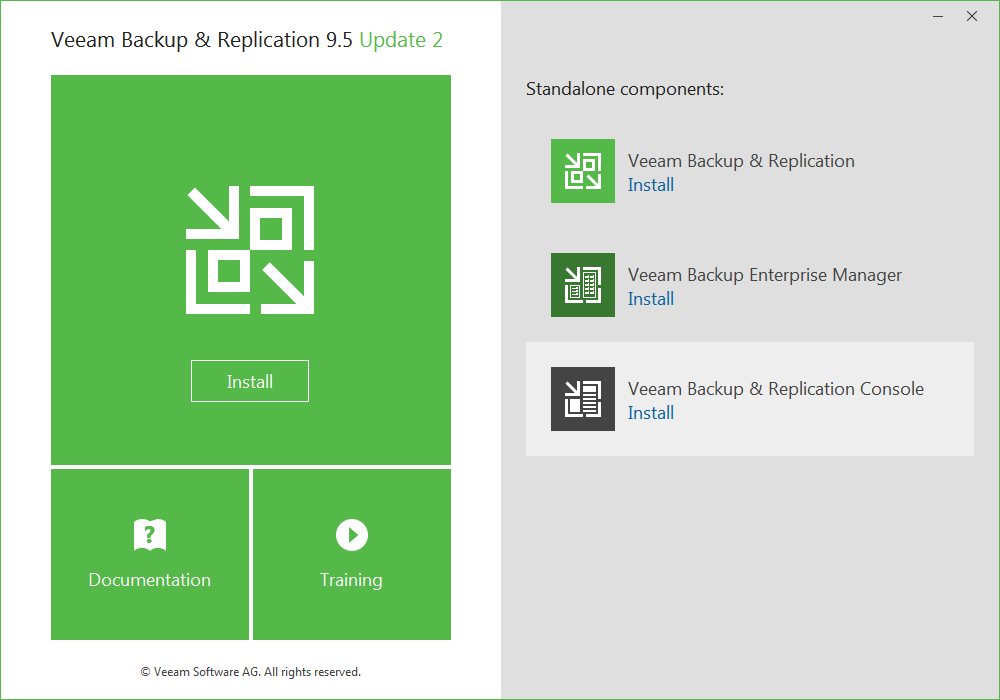Viewport: 1000px width, 700px height.
Task: Open the Training tile label
Action: tap(351, 580)
